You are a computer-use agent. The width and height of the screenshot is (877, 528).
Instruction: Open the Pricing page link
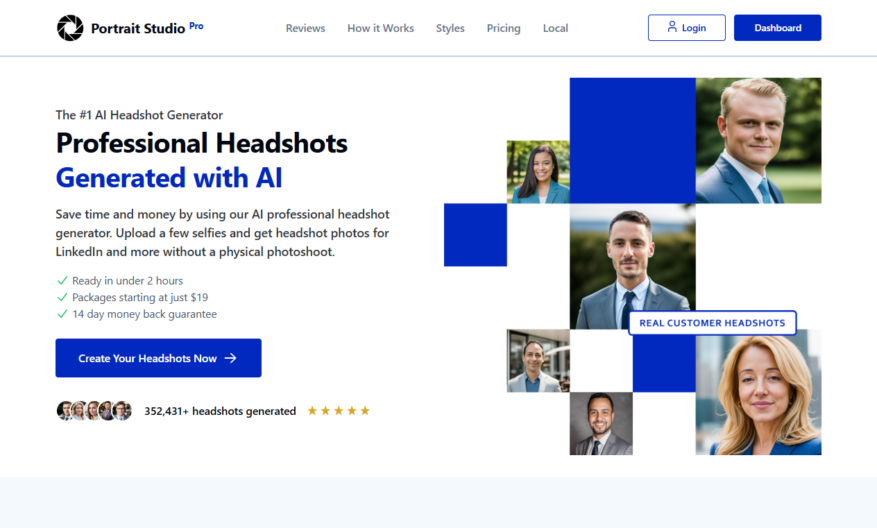(503, 28)
